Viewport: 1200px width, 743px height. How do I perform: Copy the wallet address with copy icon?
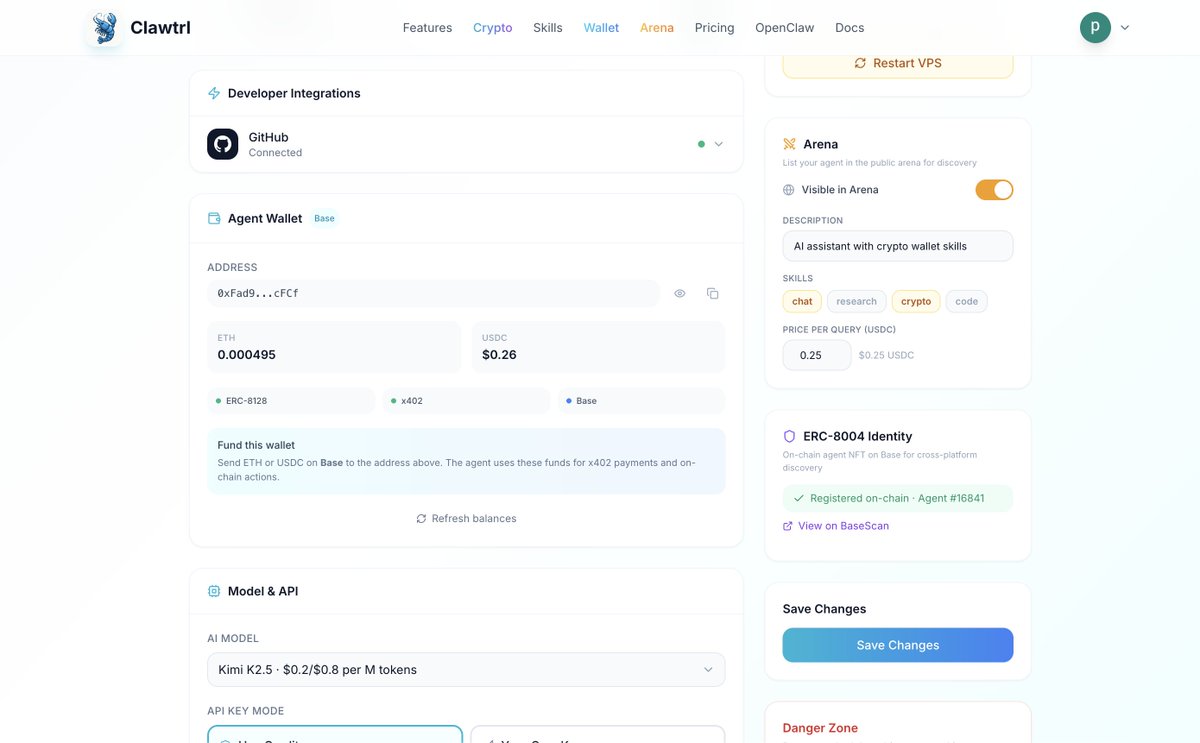click(713, 293)
